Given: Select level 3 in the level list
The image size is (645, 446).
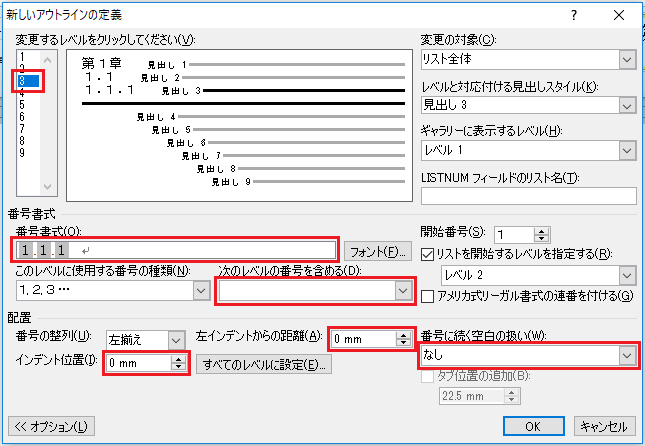Looking at the screenshot, I should (28, 81).
